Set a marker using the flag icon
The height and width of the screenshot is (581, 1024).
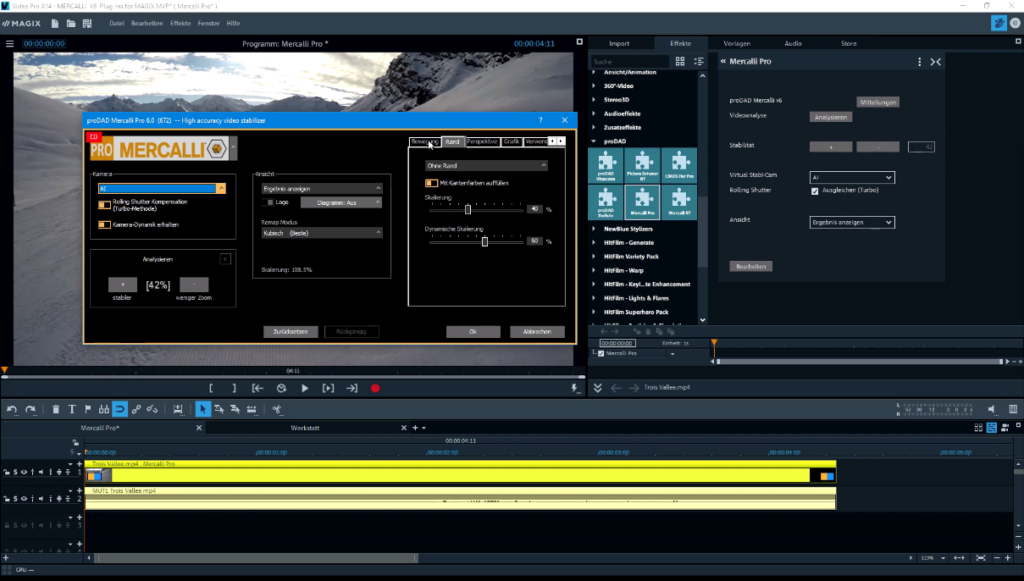tap(88, 409)
